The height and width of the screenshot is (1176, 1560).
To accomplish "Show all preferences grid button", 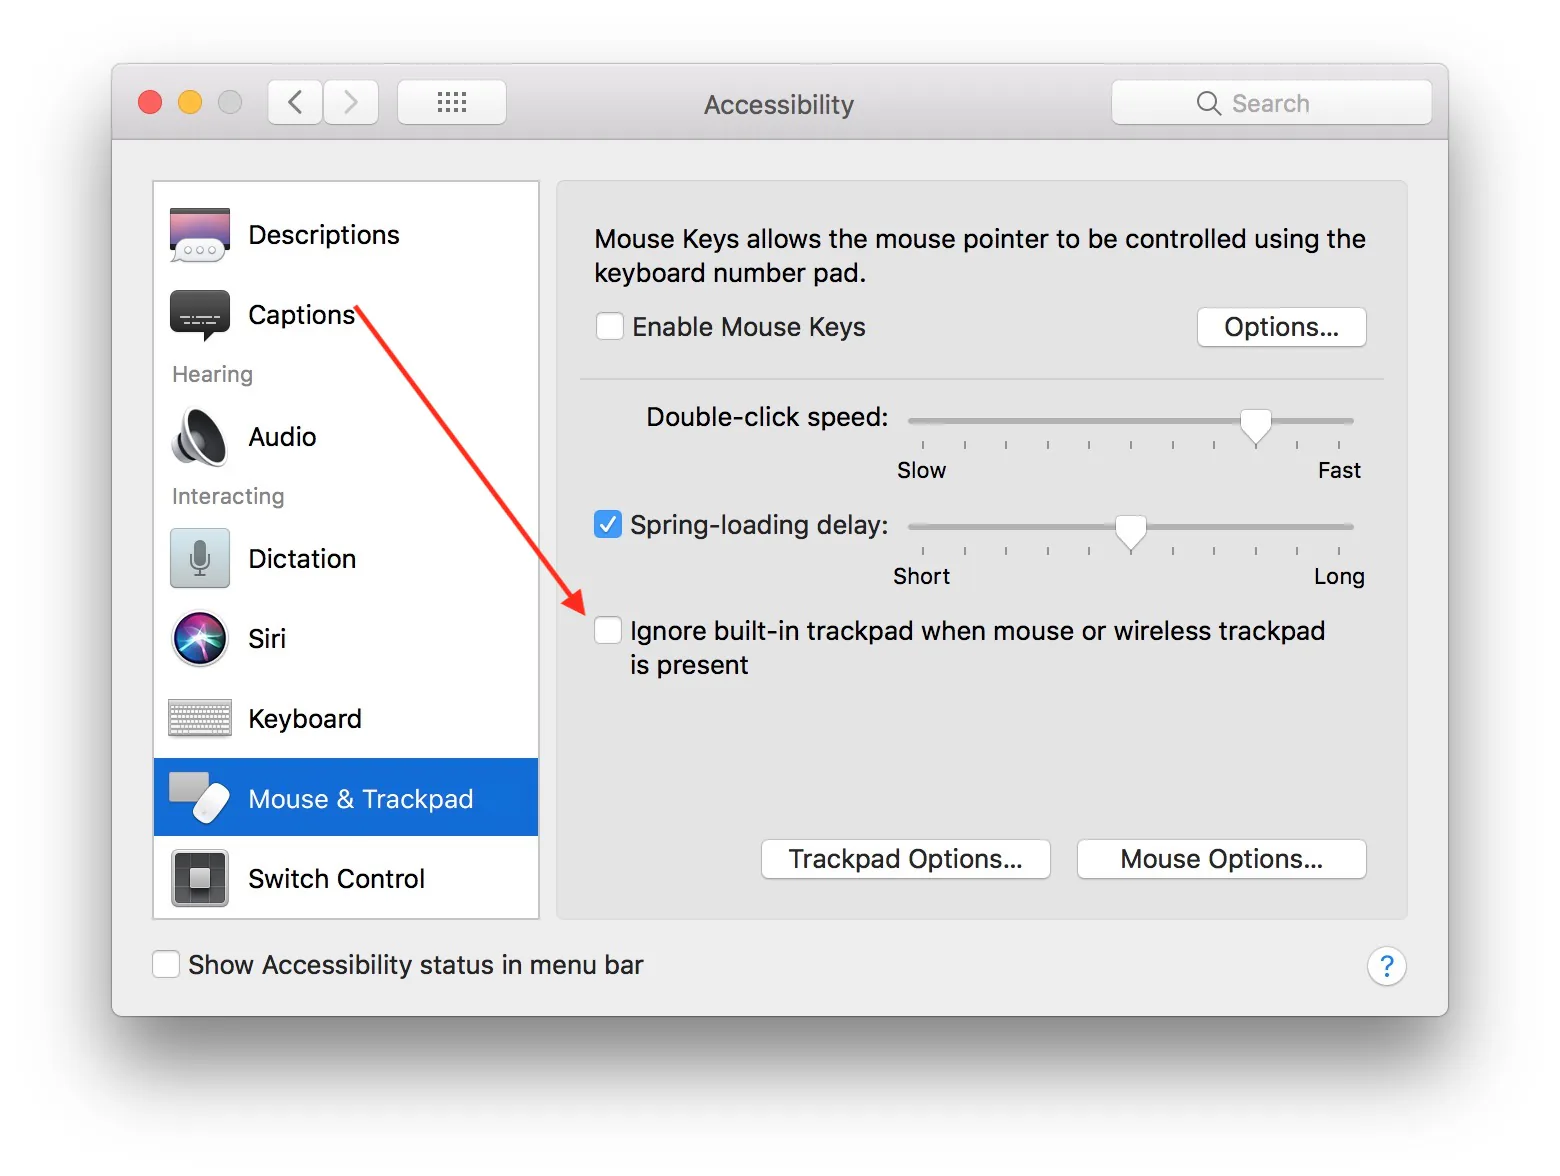I will pos(452,102).
